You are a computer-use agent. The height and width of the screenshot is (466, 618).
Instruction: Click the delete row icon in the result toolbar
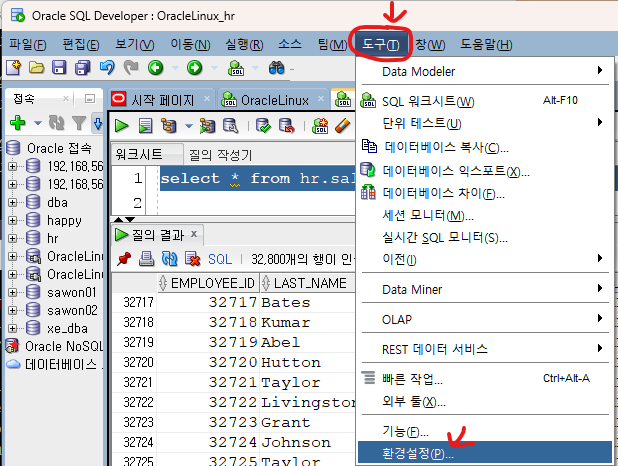[193, 259]
